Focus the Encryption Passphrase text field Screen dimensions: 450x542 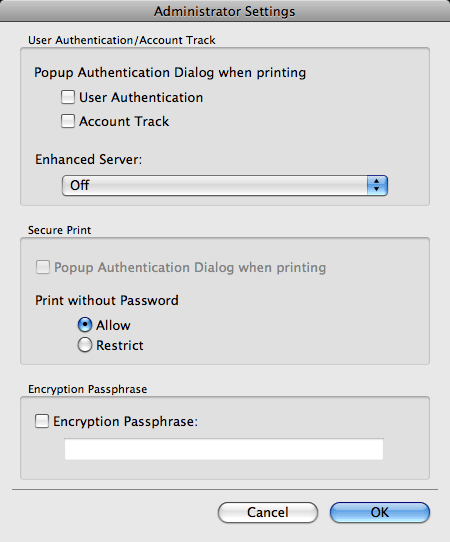tap(224, 449)
